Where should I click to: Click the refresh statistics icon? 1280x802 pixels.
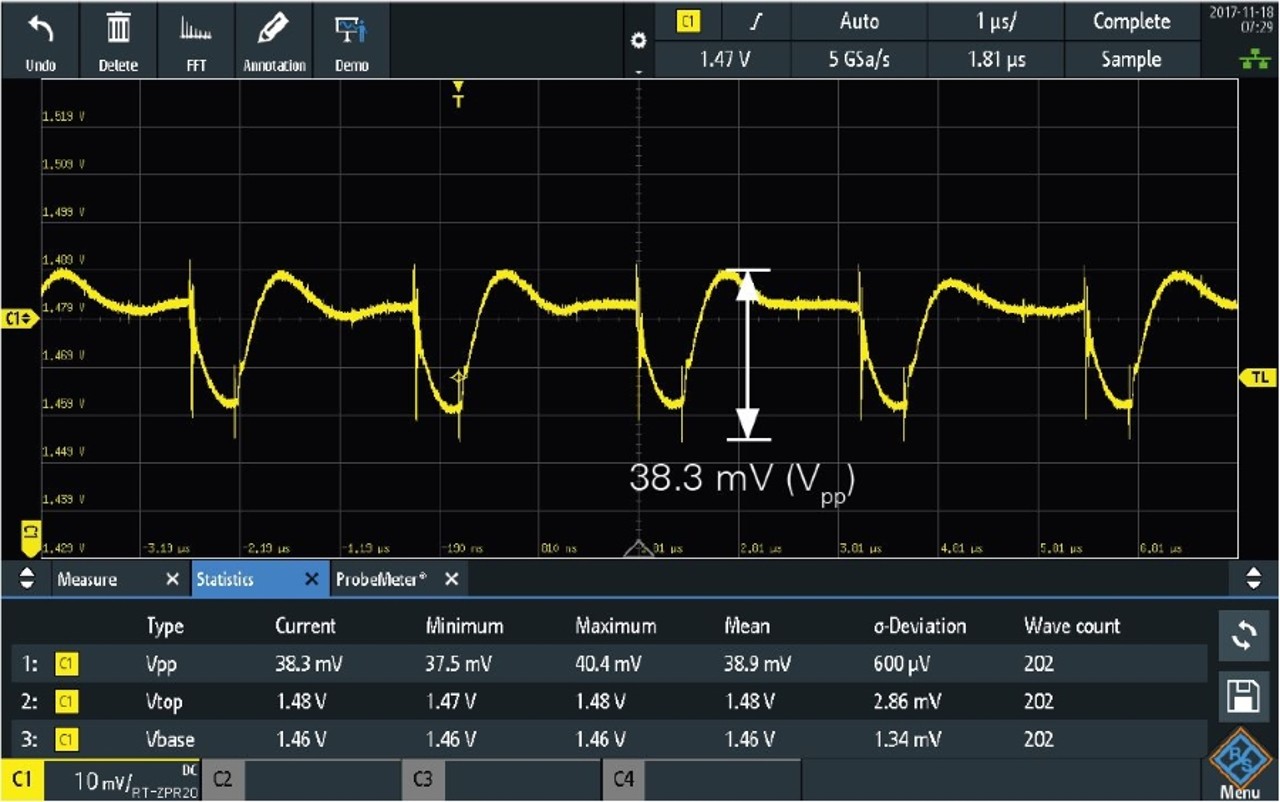tap(1243, 636)
